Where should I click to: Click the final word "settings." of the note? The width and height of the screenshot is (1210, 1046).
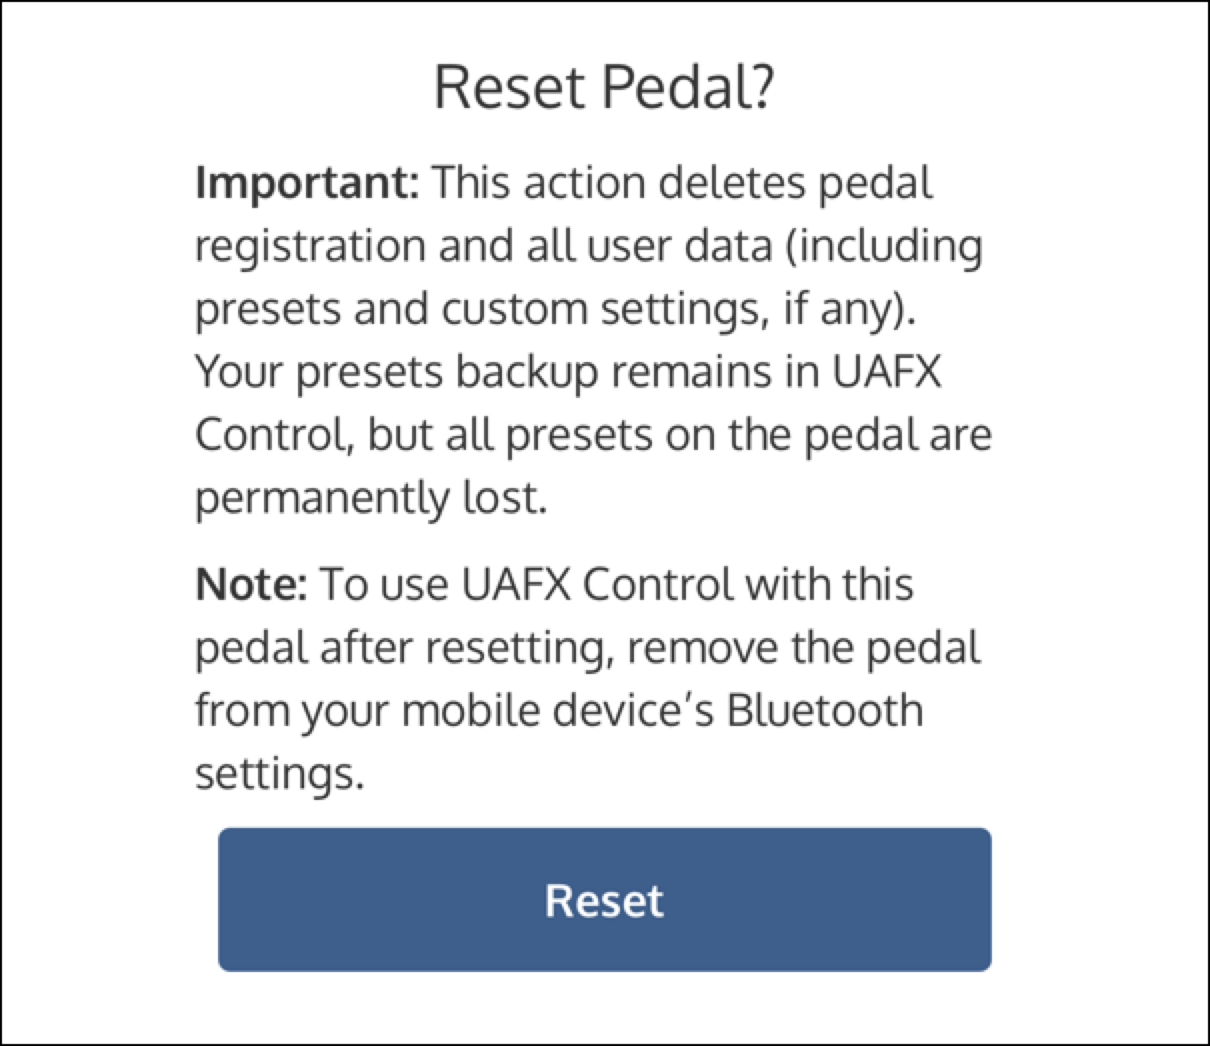tap(277, 773)
